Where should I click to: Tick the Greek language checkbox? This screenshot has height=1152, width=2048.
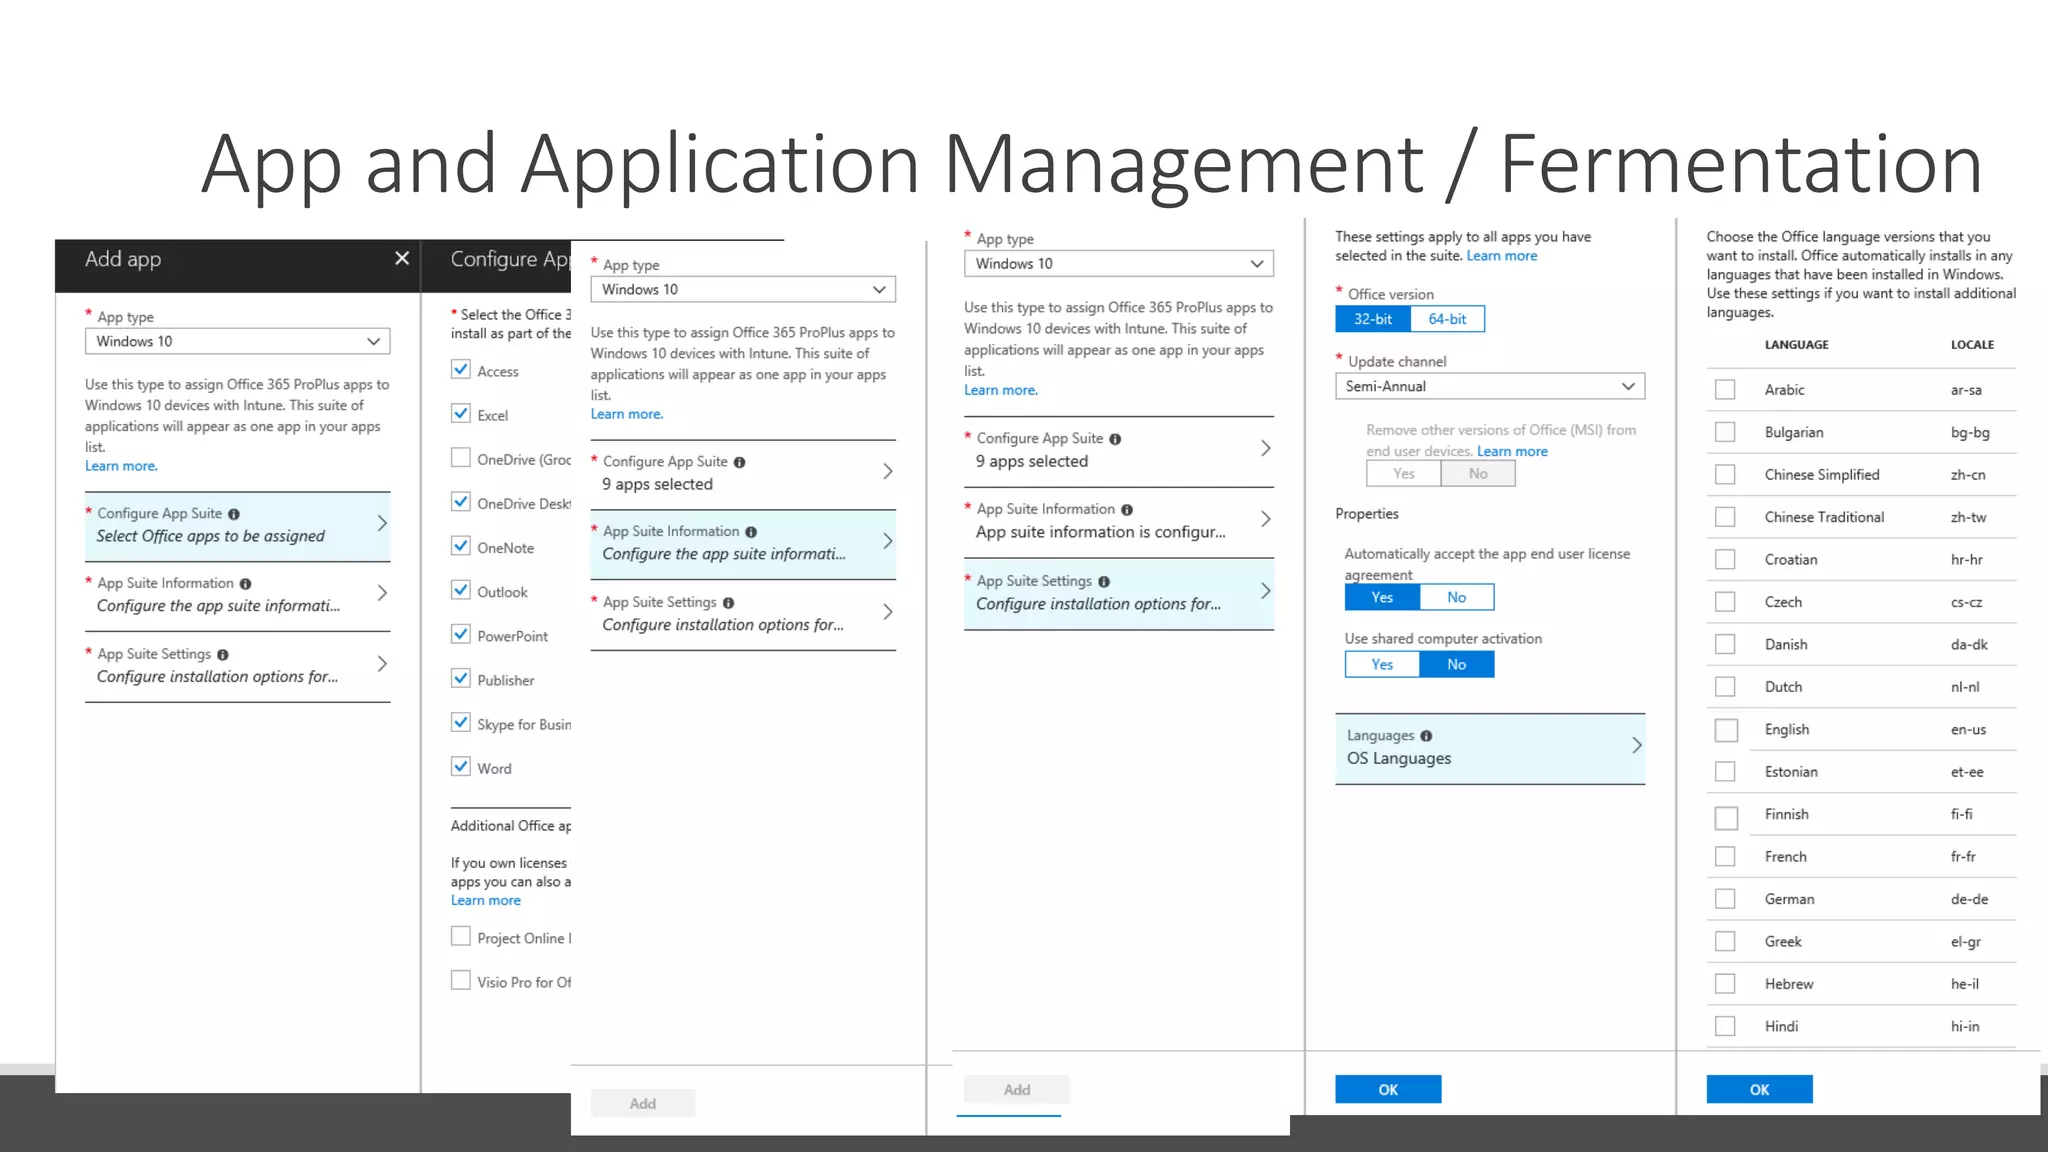(1725, 942)
